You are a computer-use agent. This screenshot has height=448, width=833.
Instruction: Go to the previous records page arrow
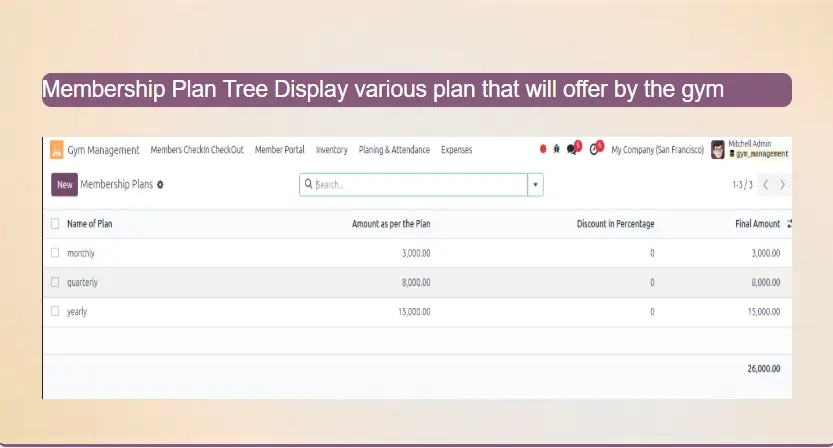765,185
